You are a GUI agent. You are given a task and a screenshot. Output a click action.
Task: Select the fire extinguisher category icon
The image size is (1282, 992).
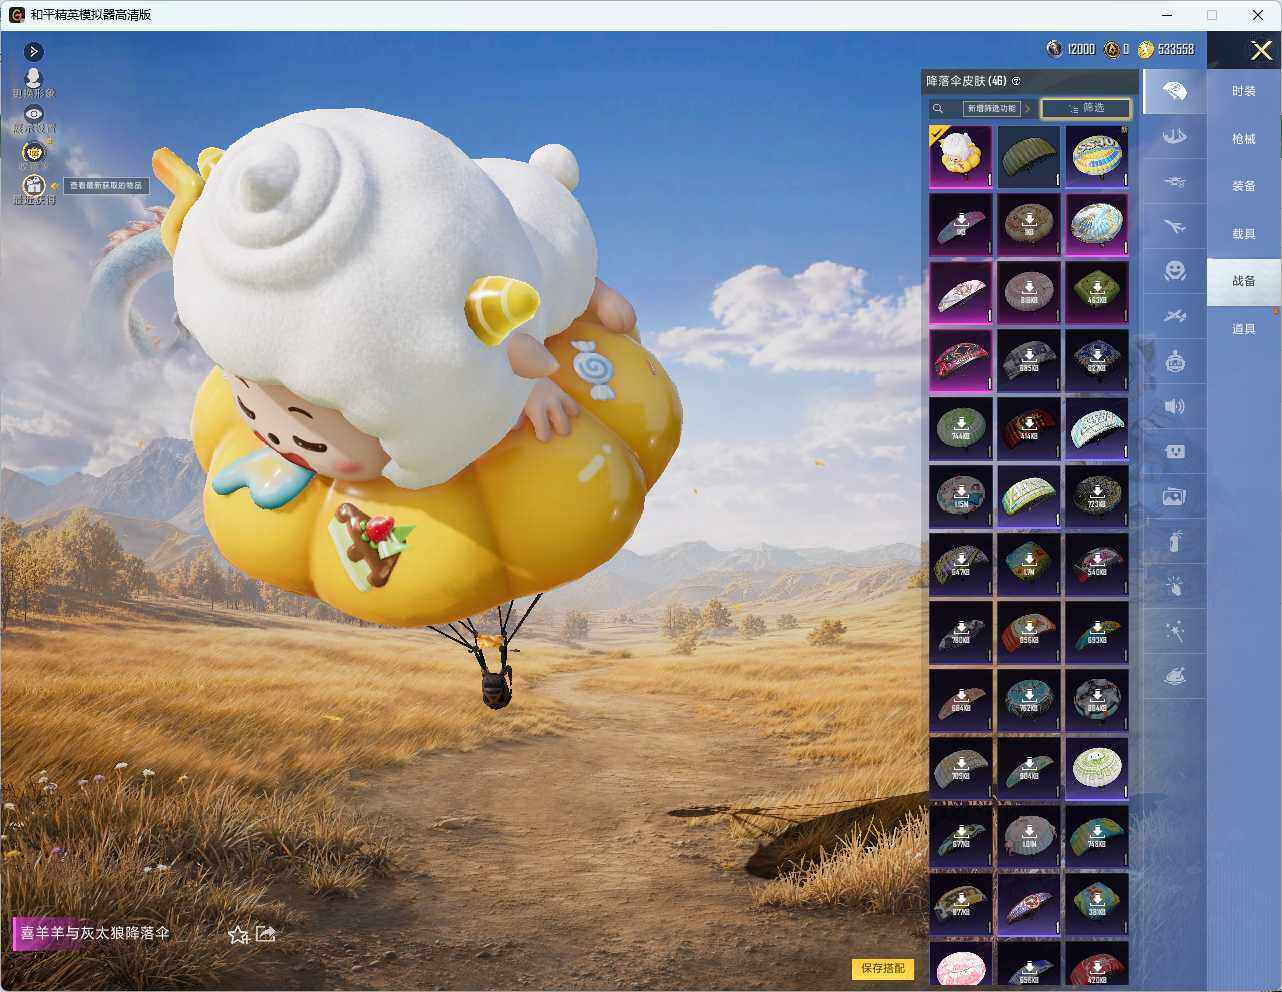pyautogui.click(x=1174, y=541)
